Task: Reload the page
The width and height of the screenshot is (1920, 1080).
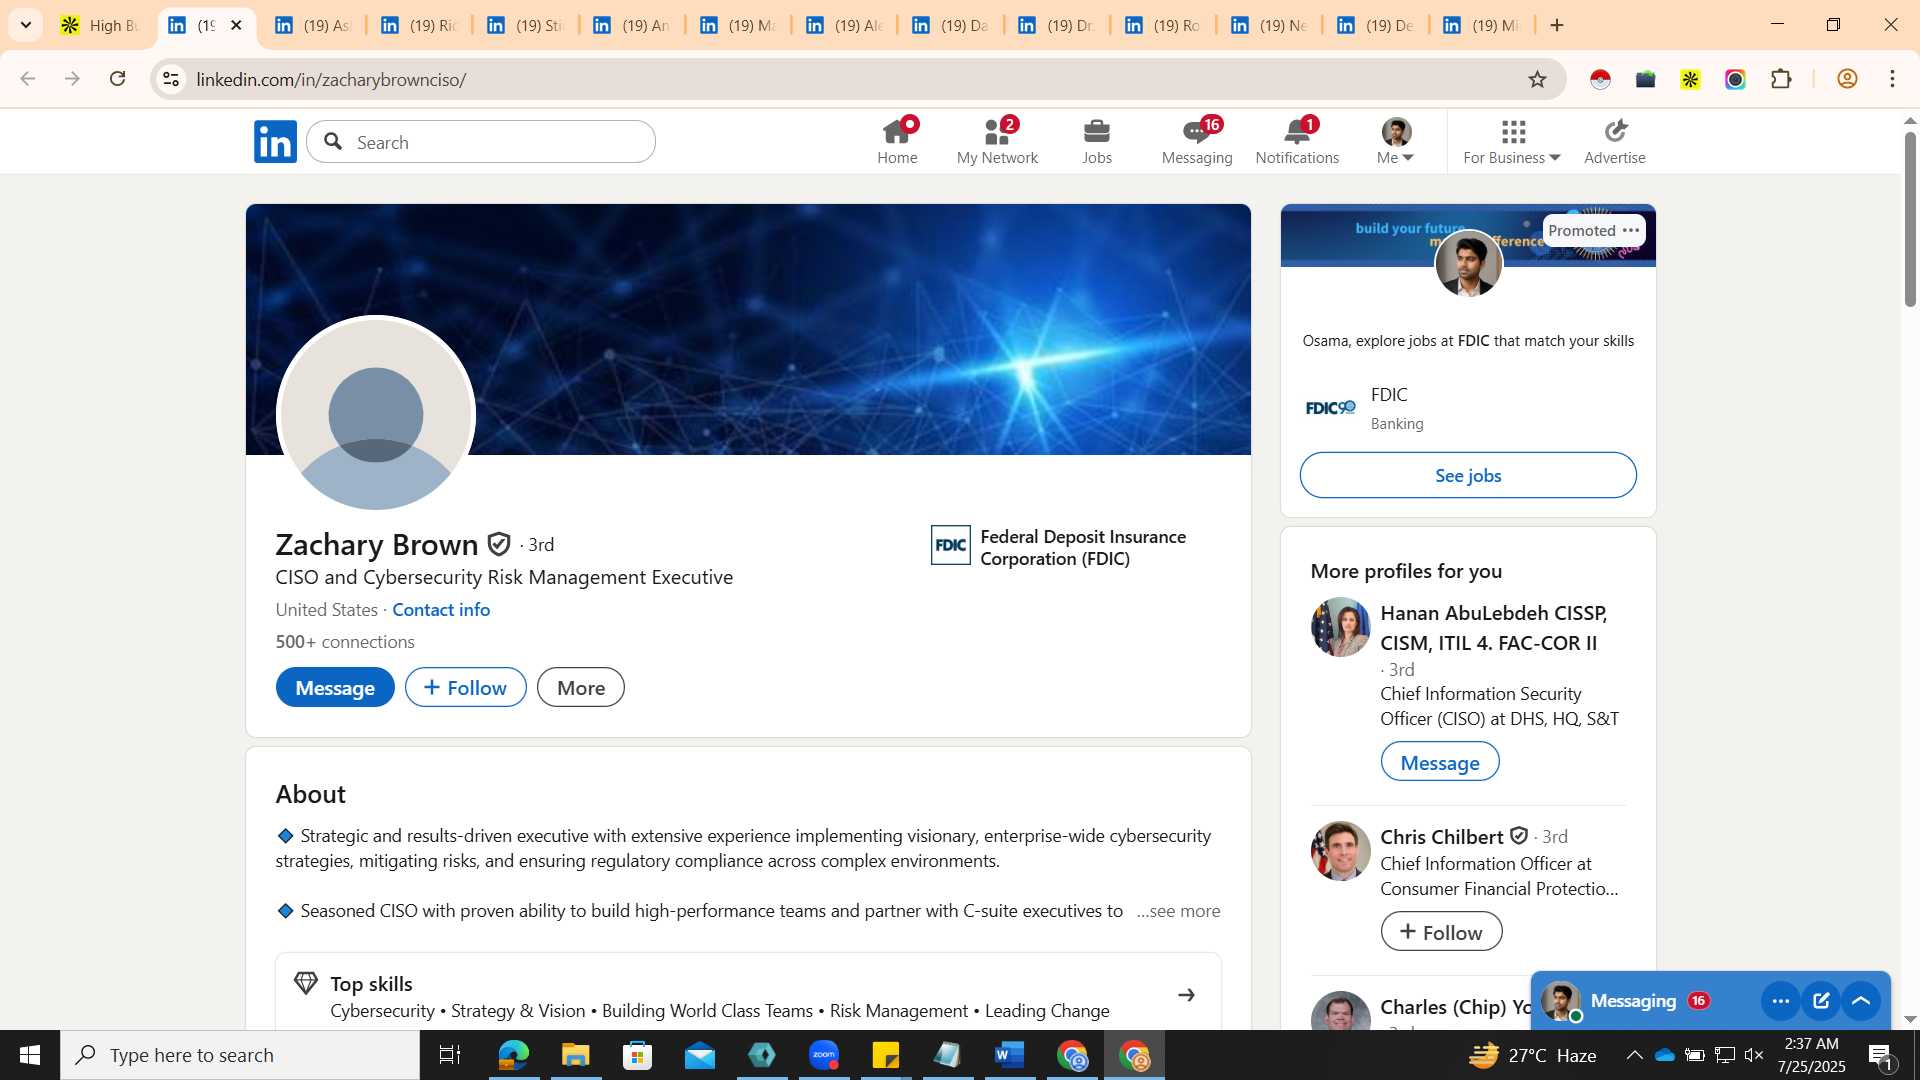Action: coord(118,79)
